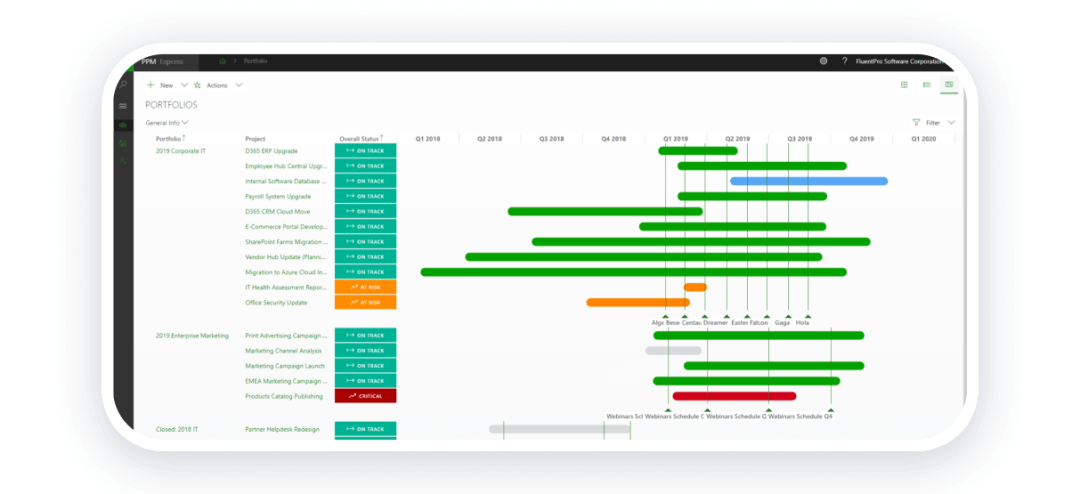Open the 2019 Enterprise Marketing portfolio
This screenshot has height=494, width=1080.
coord(192,336)
